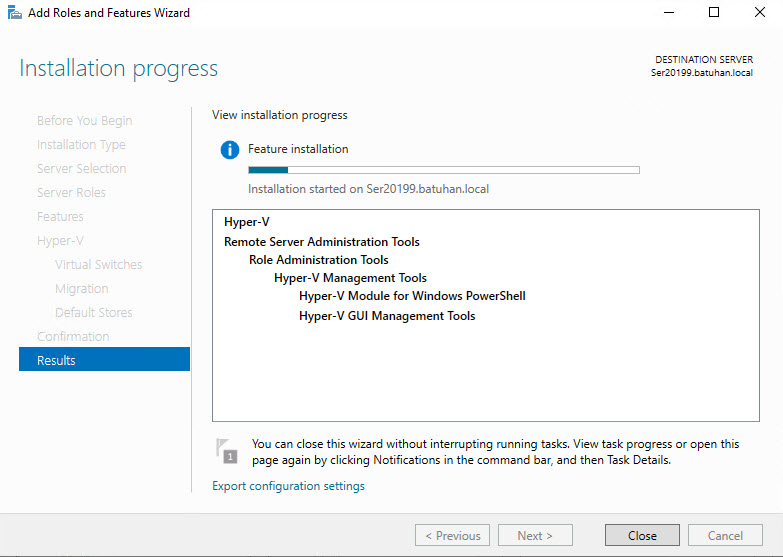Open the Server Roles step

[71, 192]
